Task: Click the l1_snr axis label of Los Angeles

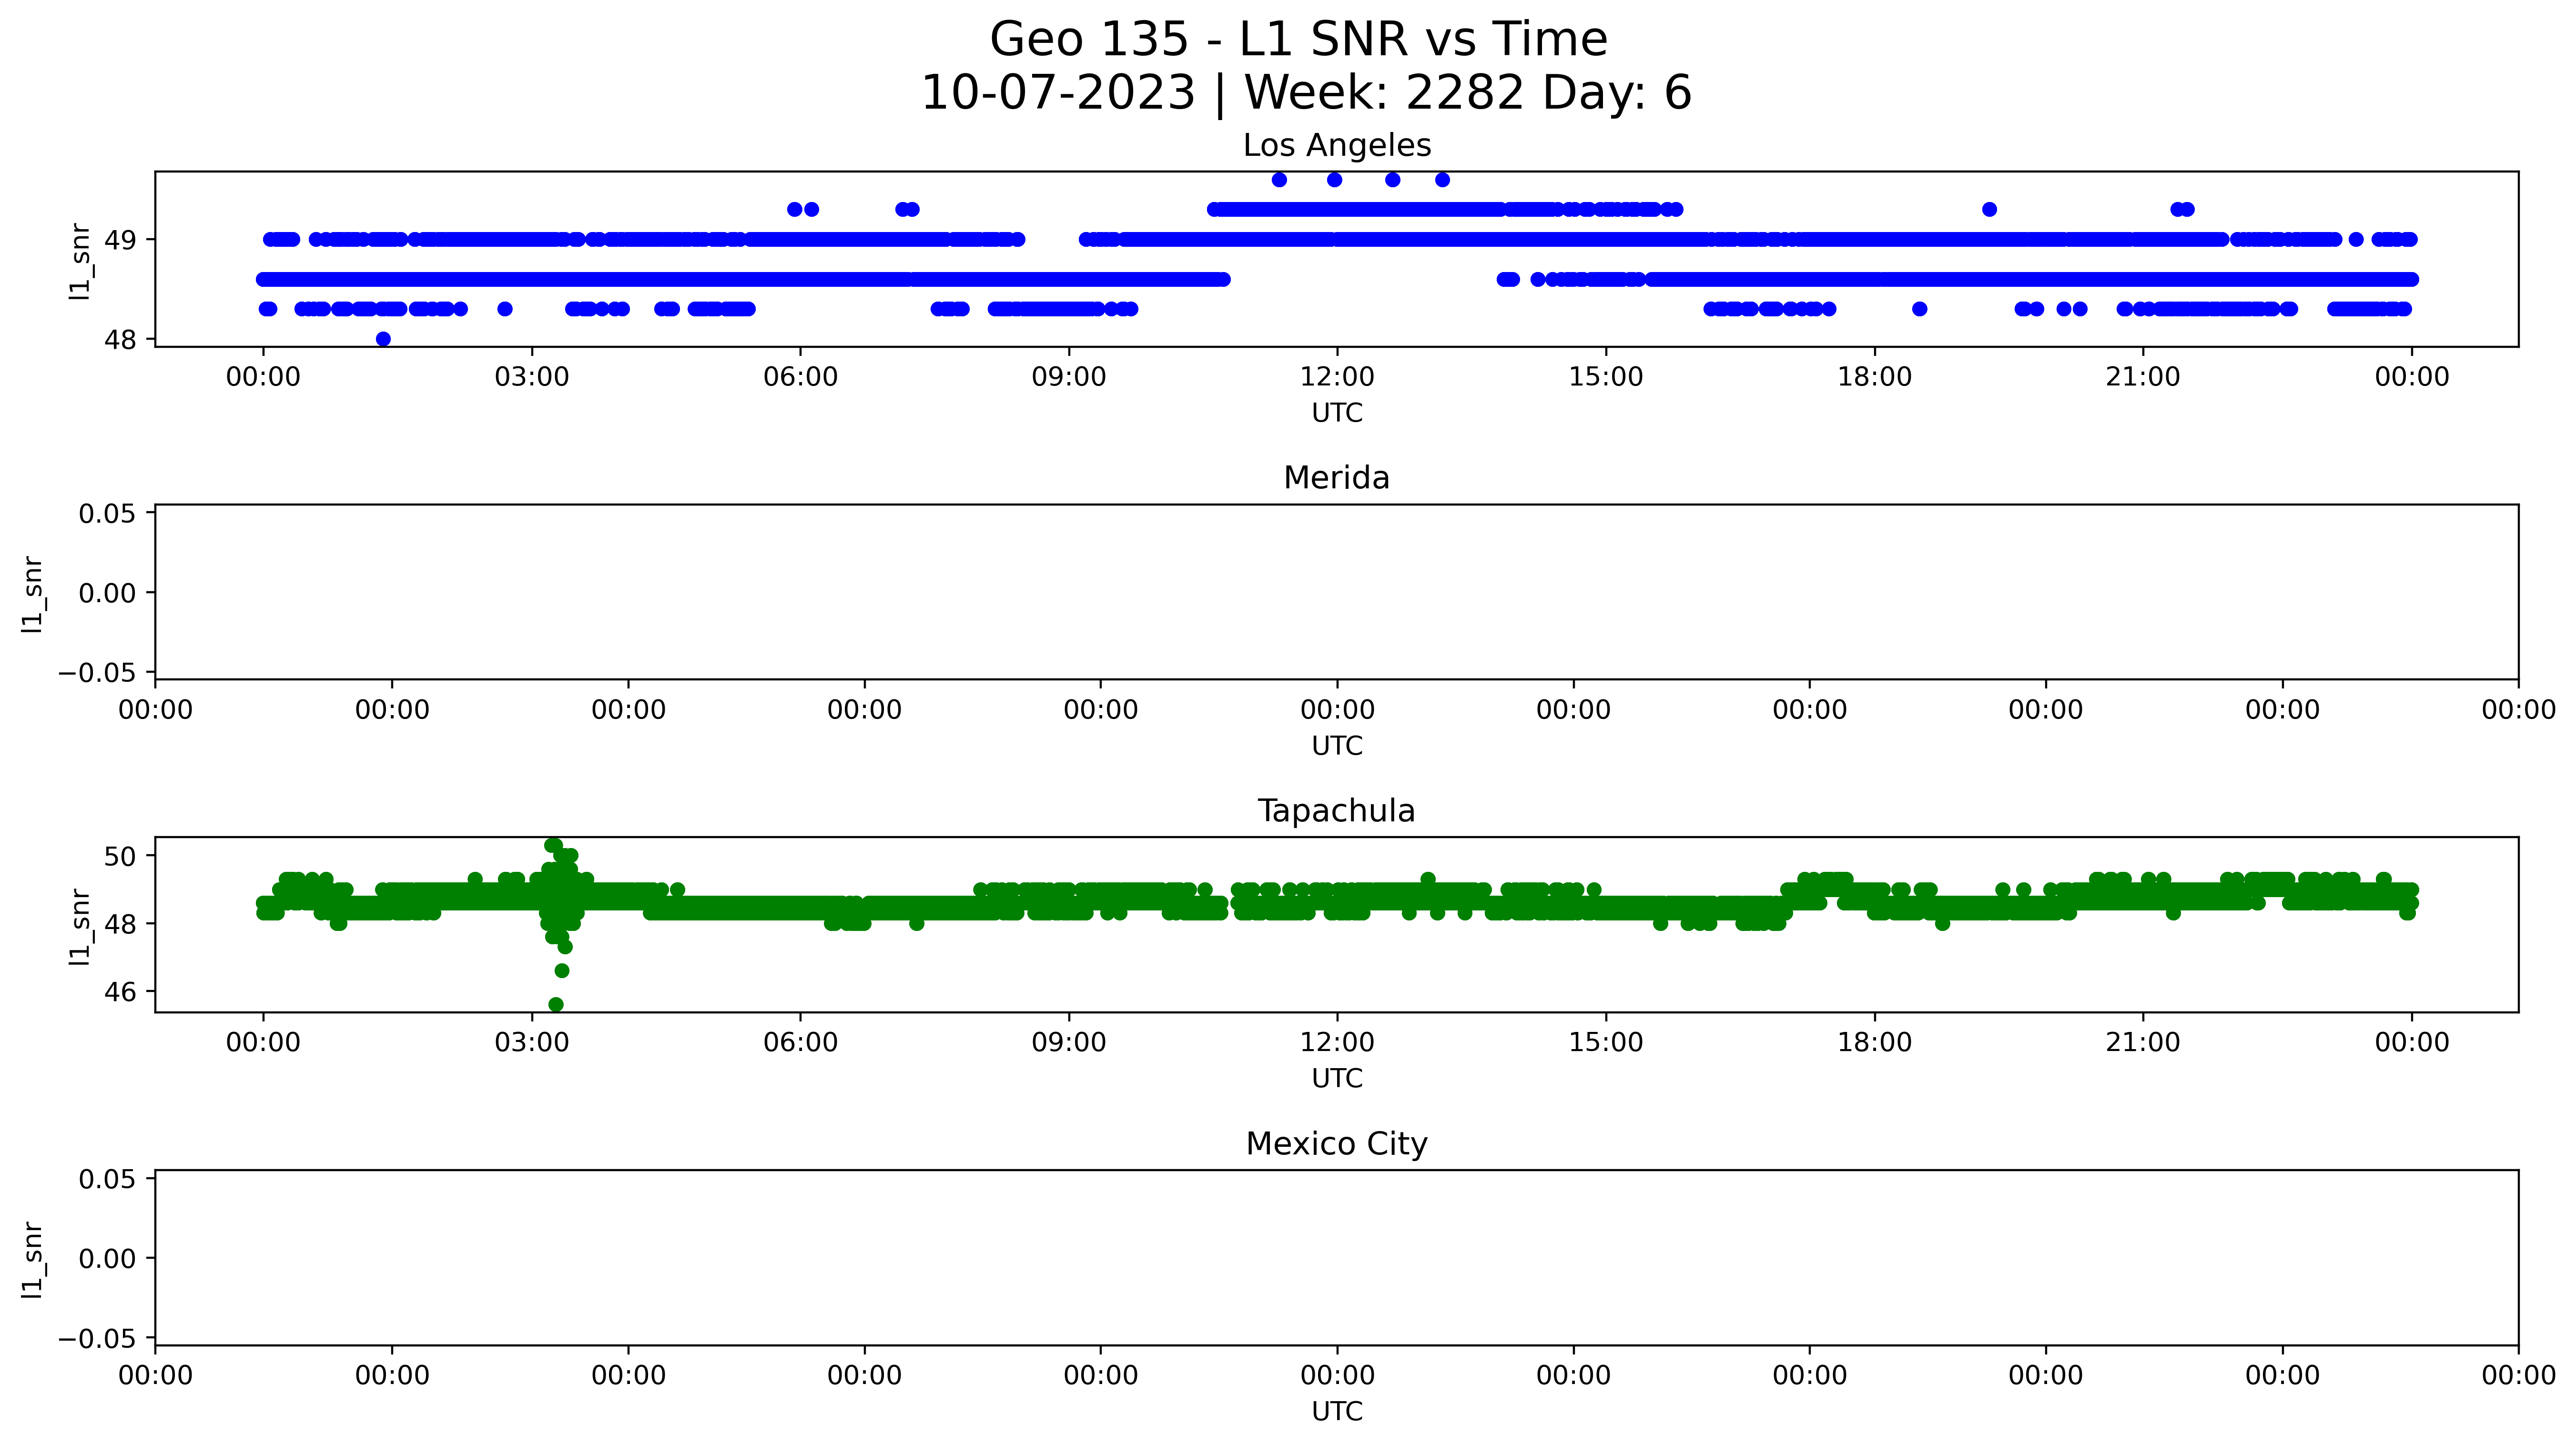Action: tap(80, 260)
